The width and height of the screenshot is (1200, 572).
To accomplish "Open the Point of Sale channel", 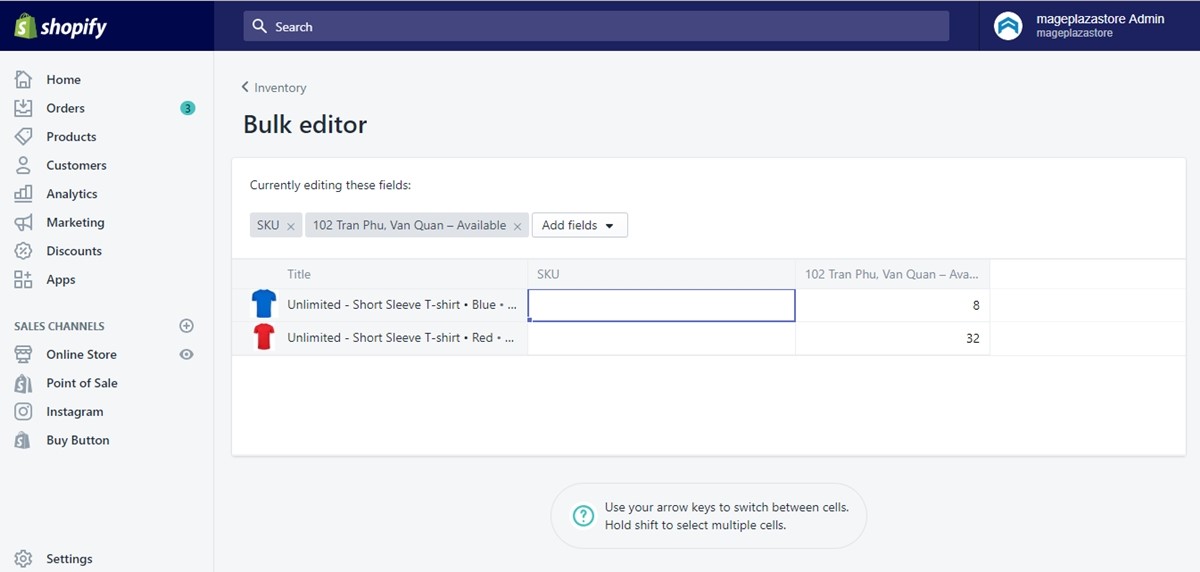I will pyautogui.click(x=81, y=383).
